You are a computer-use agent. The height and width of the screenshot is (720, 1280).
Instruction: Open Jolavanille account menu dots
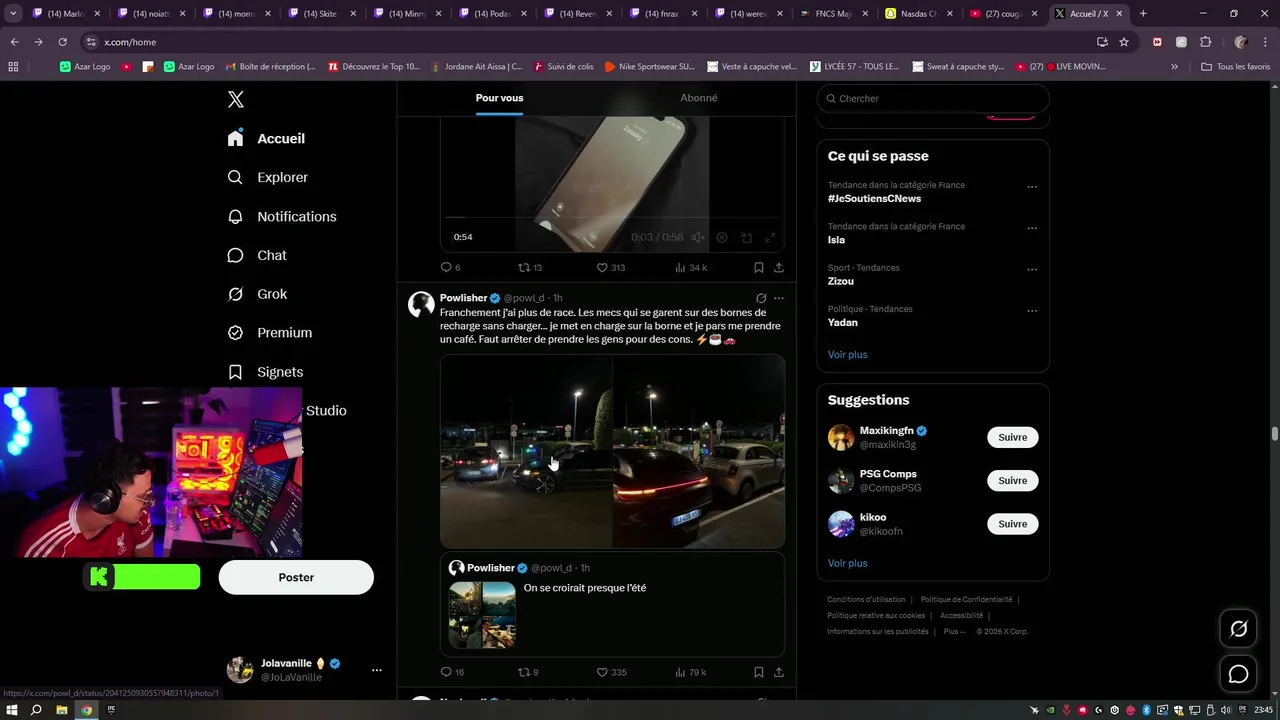pyautogui.click(x=376, y=670)
